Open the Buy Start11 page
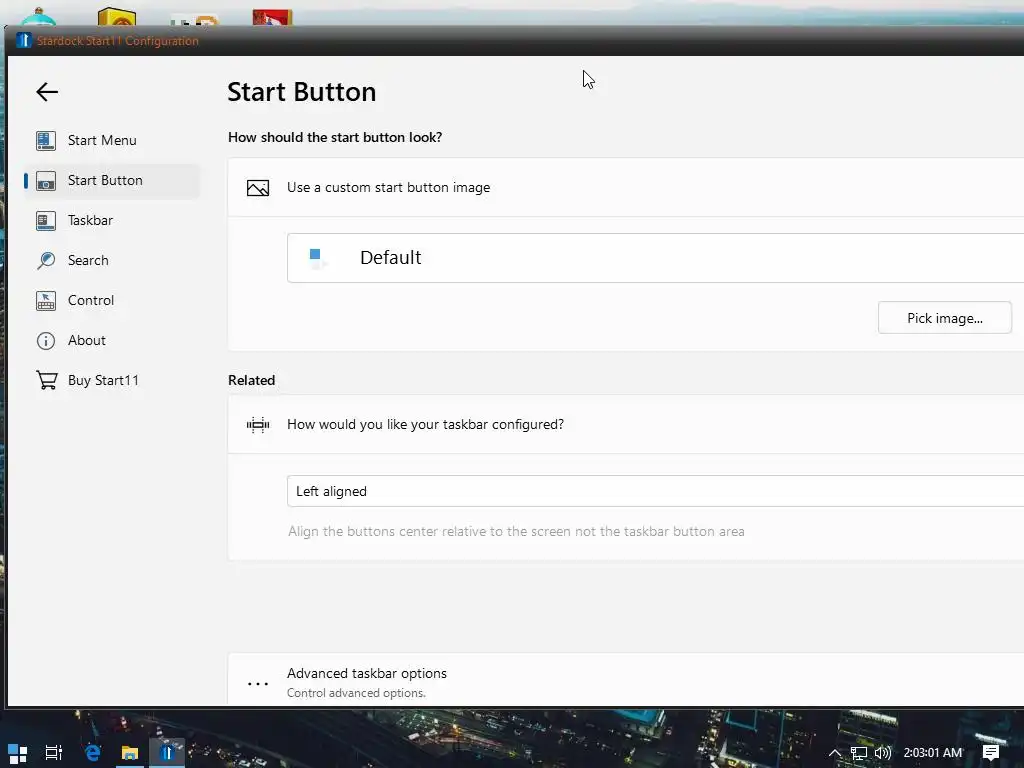Viewport: 1024px width, 768px height. tap(111, 380)
